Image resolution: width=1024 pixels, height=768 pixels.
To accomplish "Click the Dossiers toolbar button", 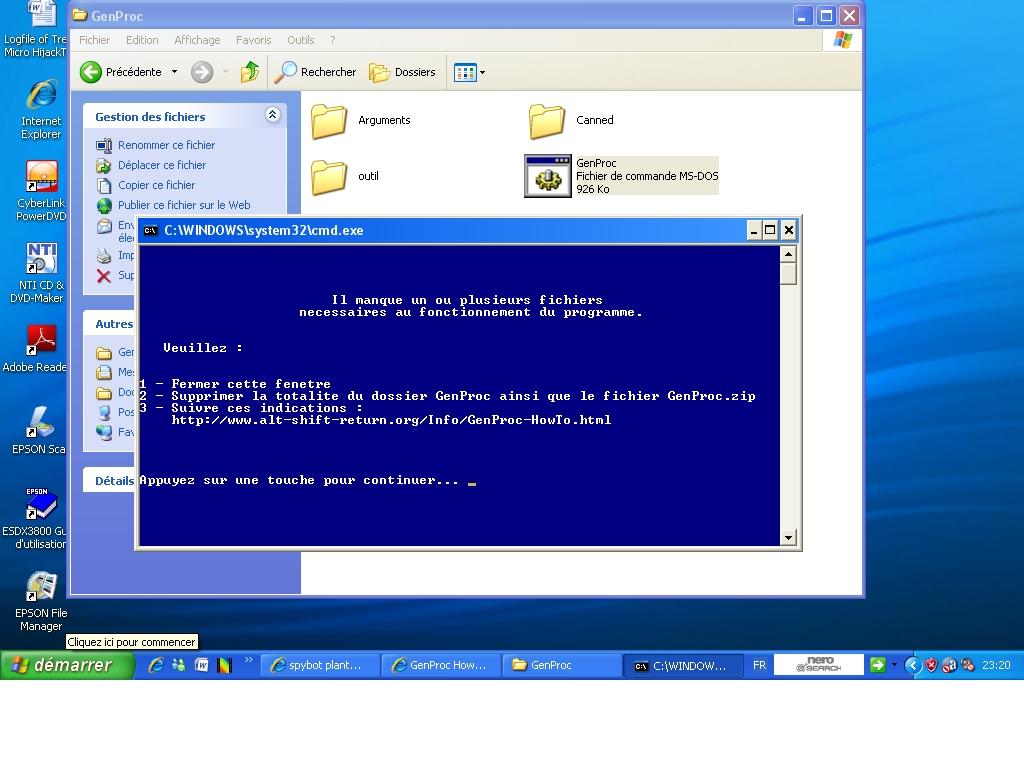I will click(403, 72).
